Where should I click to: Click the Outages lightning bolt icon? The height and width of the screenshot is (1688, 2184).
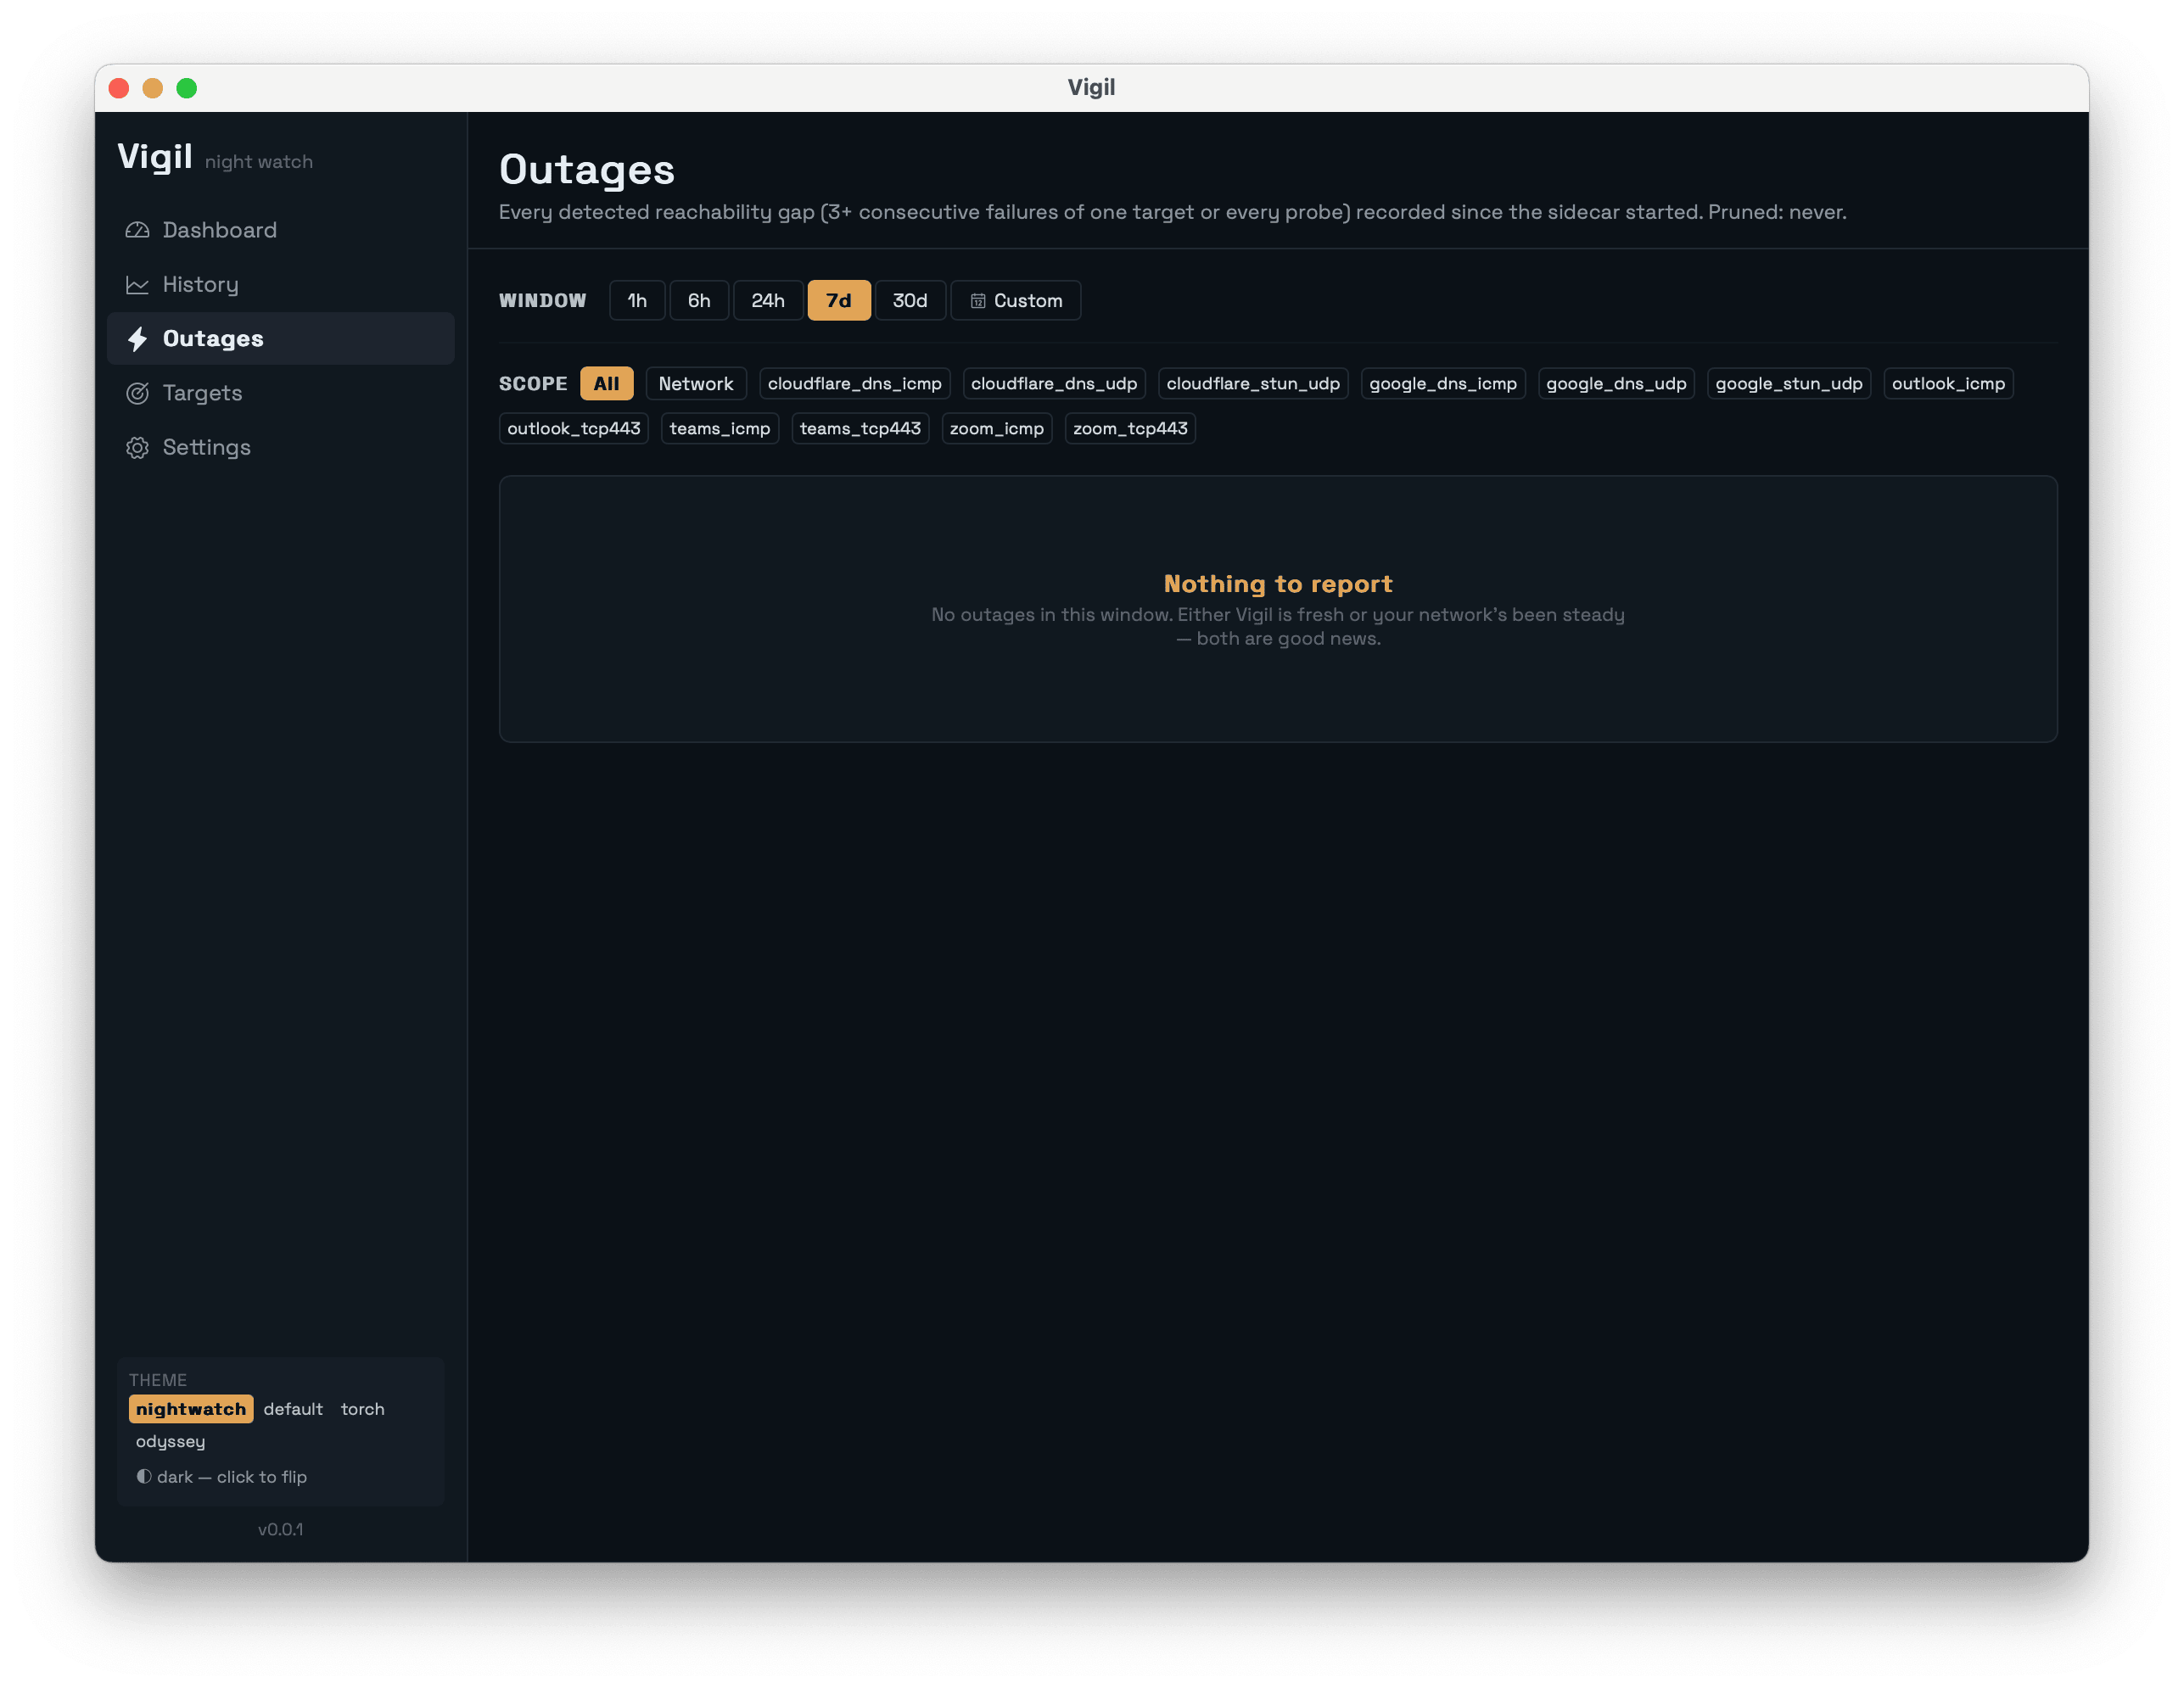click(137, 339)
